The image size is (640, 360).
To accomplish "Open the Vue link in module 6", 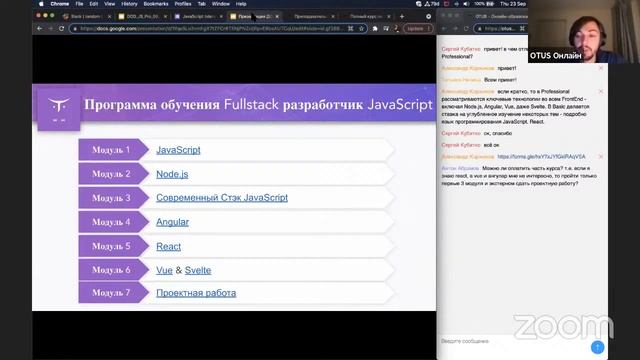I will point(164,270).
